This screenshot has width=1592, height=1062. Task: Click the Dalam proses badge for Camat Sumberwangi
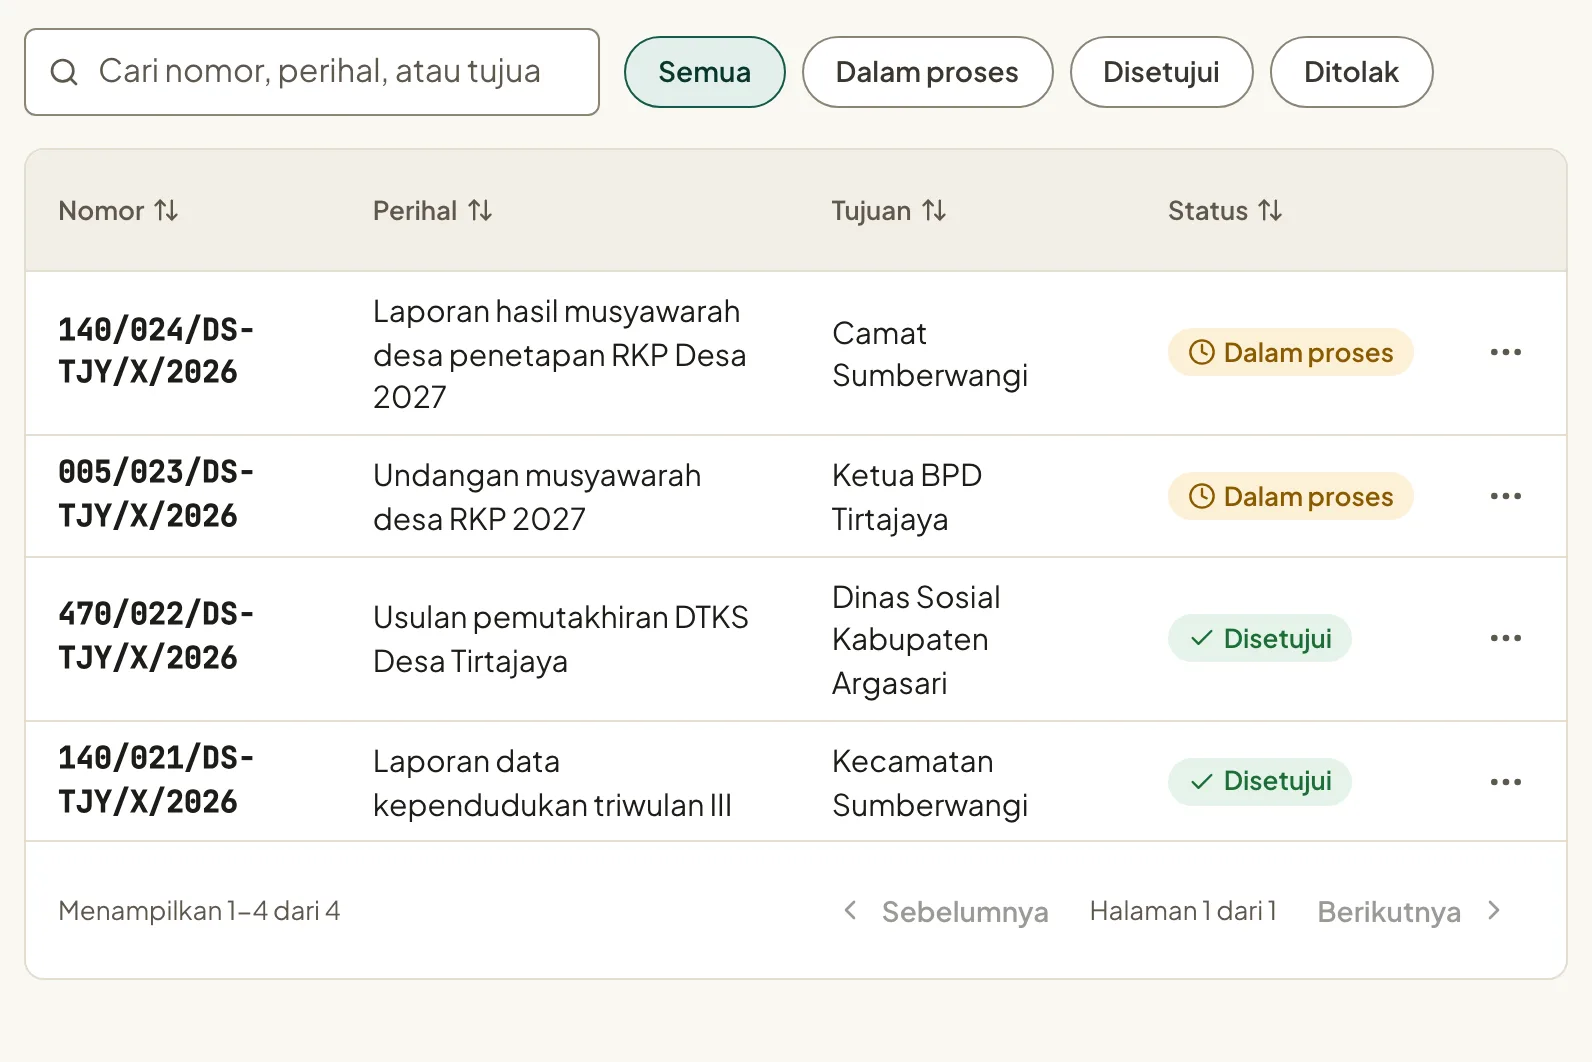1290,352
